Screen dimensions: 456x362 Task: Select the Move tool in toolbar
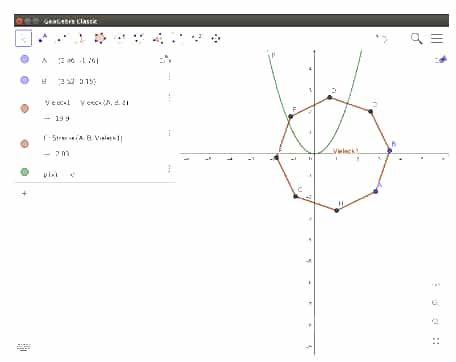23,38
